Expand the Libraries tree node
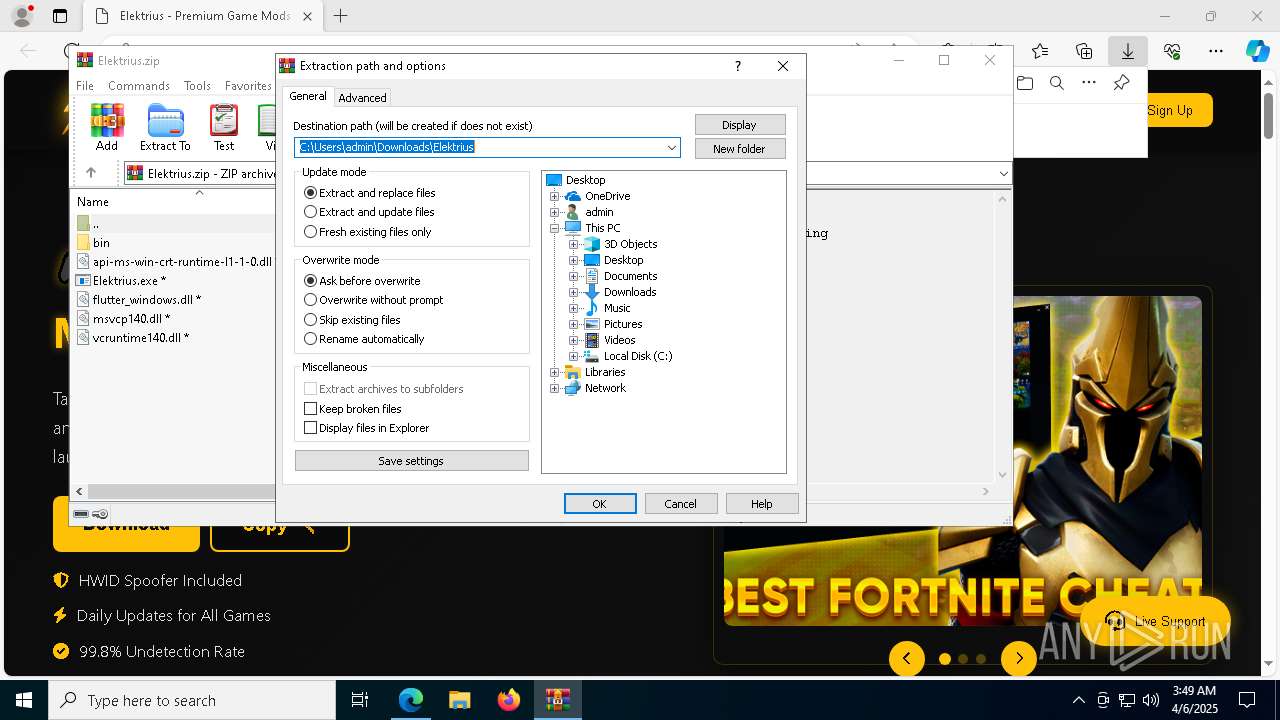1280x720 pixels. click(x=555, y=372)
